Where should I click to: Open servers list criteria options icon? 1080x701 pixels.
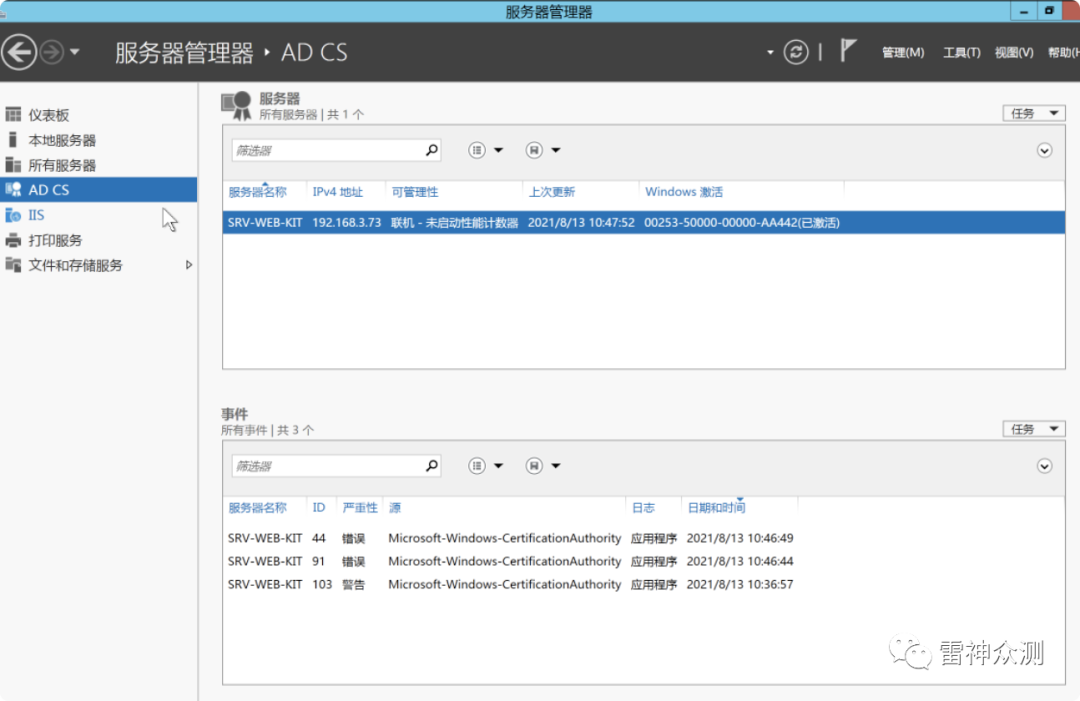477,149
